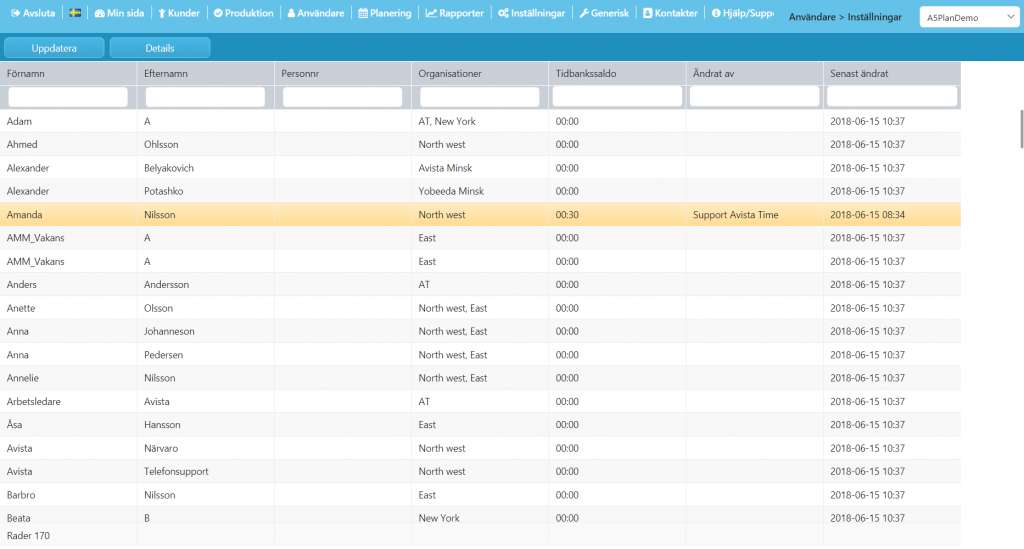Click the Pedersen last name cell
Image resolution: width=1024 pixels, height=549 pixels.
click(x=163, y=355)
